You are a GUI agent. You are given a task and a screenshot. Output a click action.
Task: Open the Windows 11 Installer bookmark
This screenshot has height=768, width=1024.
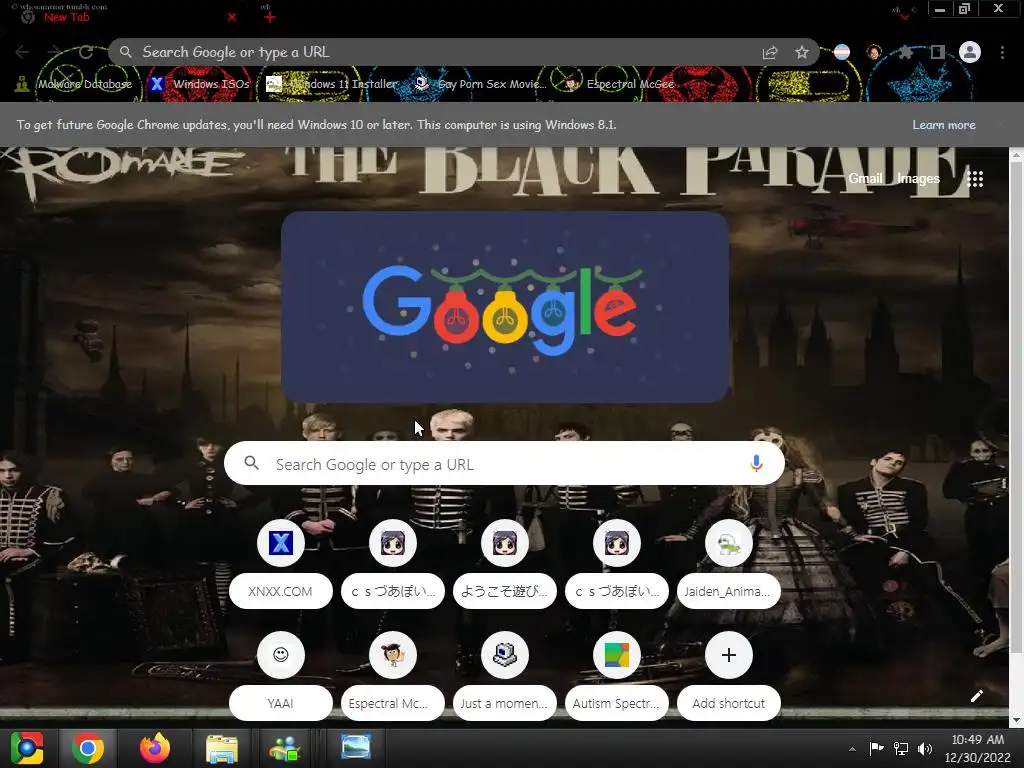332,84
